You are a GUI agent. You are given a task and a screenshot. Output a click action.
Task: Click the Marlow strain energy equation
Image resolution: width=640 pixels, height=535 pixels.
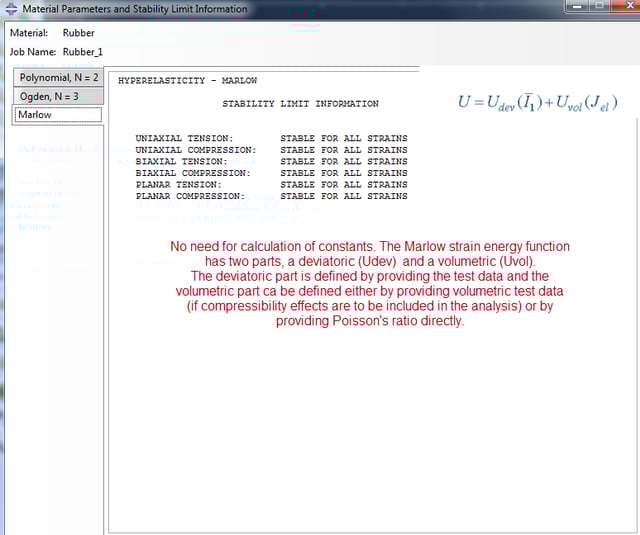tap(538, 102)
